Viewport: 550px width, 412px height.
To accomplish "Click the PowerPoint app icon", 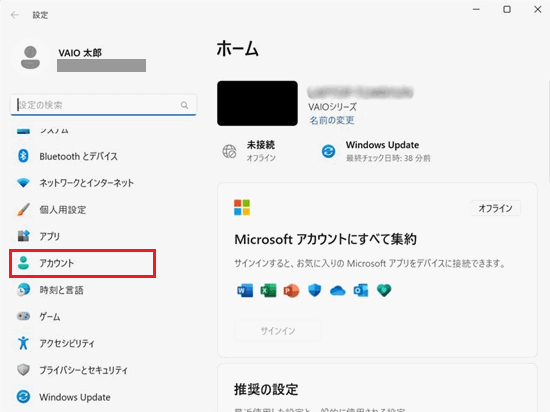I will point(291,290).
